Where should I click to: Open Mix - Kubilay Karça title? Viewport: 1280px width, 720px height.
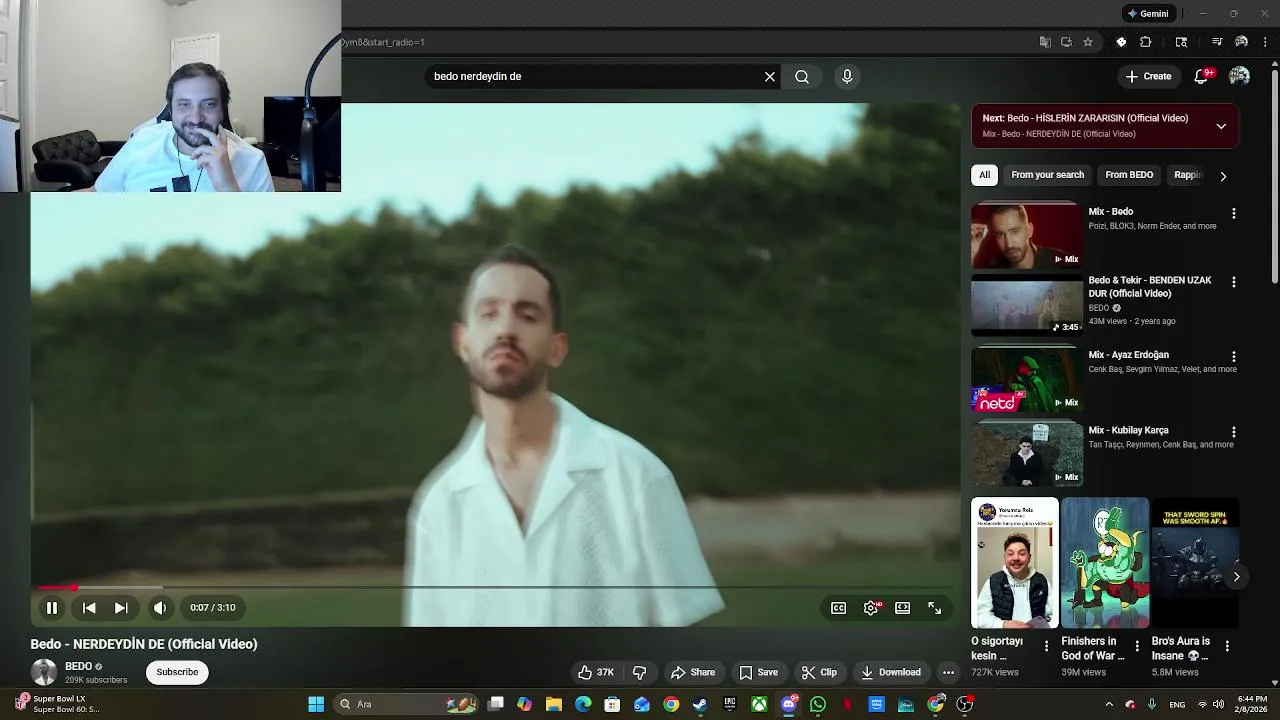pos(1128,431)
